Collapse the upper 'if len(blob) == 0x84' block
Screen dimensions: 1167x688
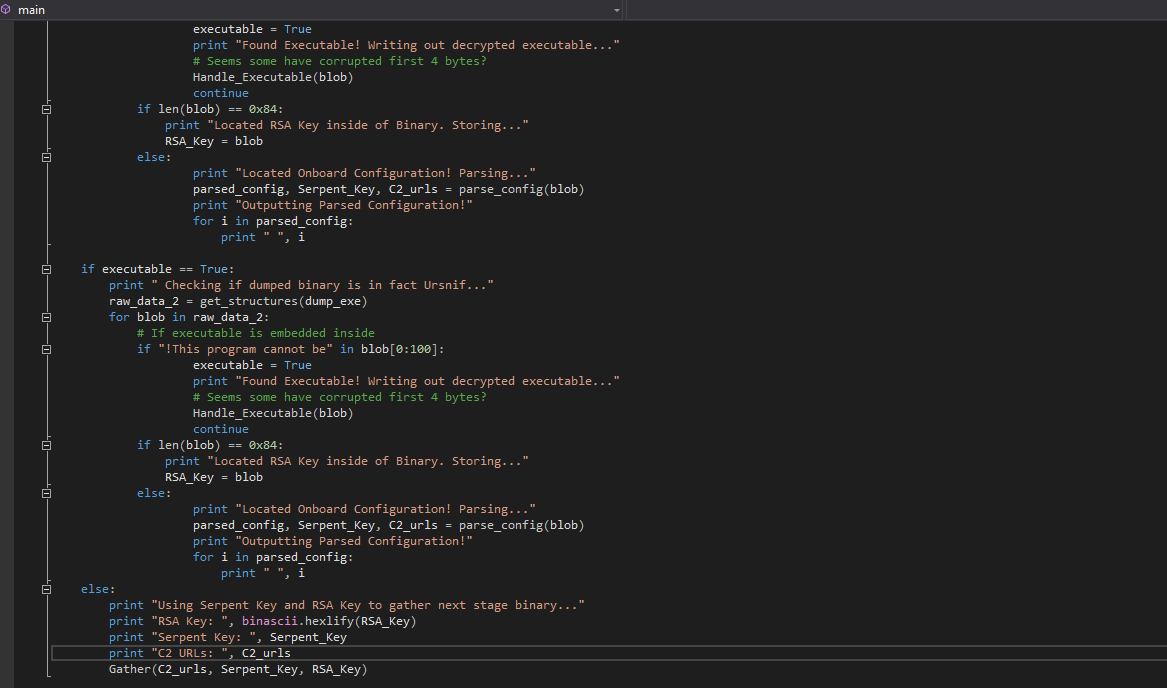pyautogui.click(x=47, y=109)
